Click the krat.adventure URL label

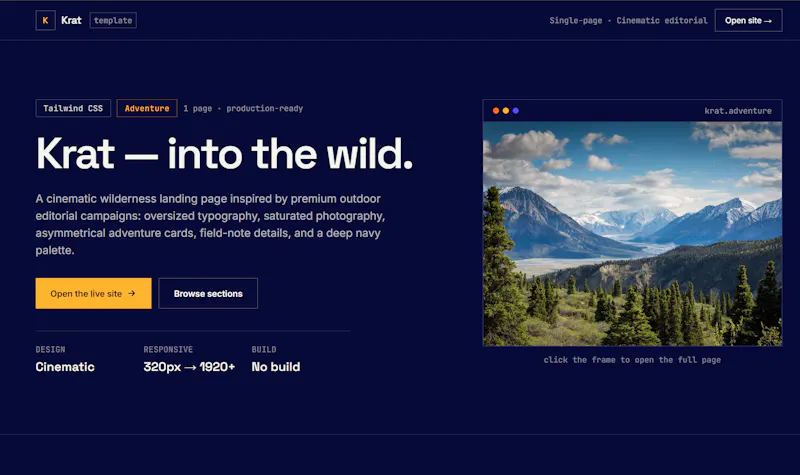(738, 111)
